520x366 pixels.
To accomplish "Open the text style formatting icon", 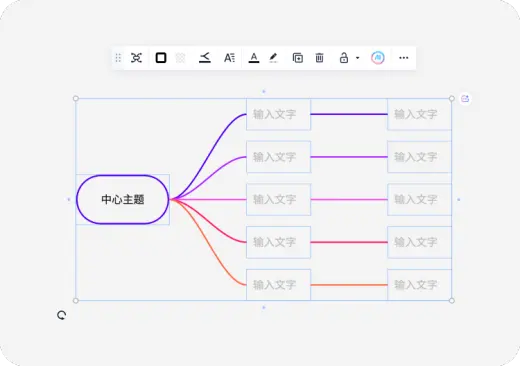I will pyautogui.click(x=229, y=58).
